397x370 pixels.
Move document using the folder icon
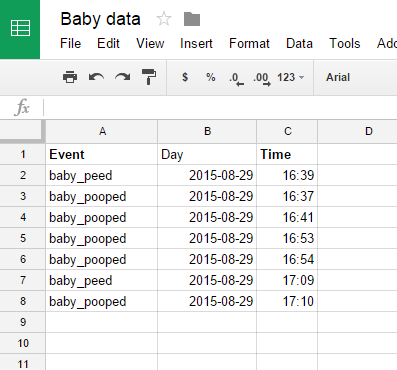(x=192, y=19)
